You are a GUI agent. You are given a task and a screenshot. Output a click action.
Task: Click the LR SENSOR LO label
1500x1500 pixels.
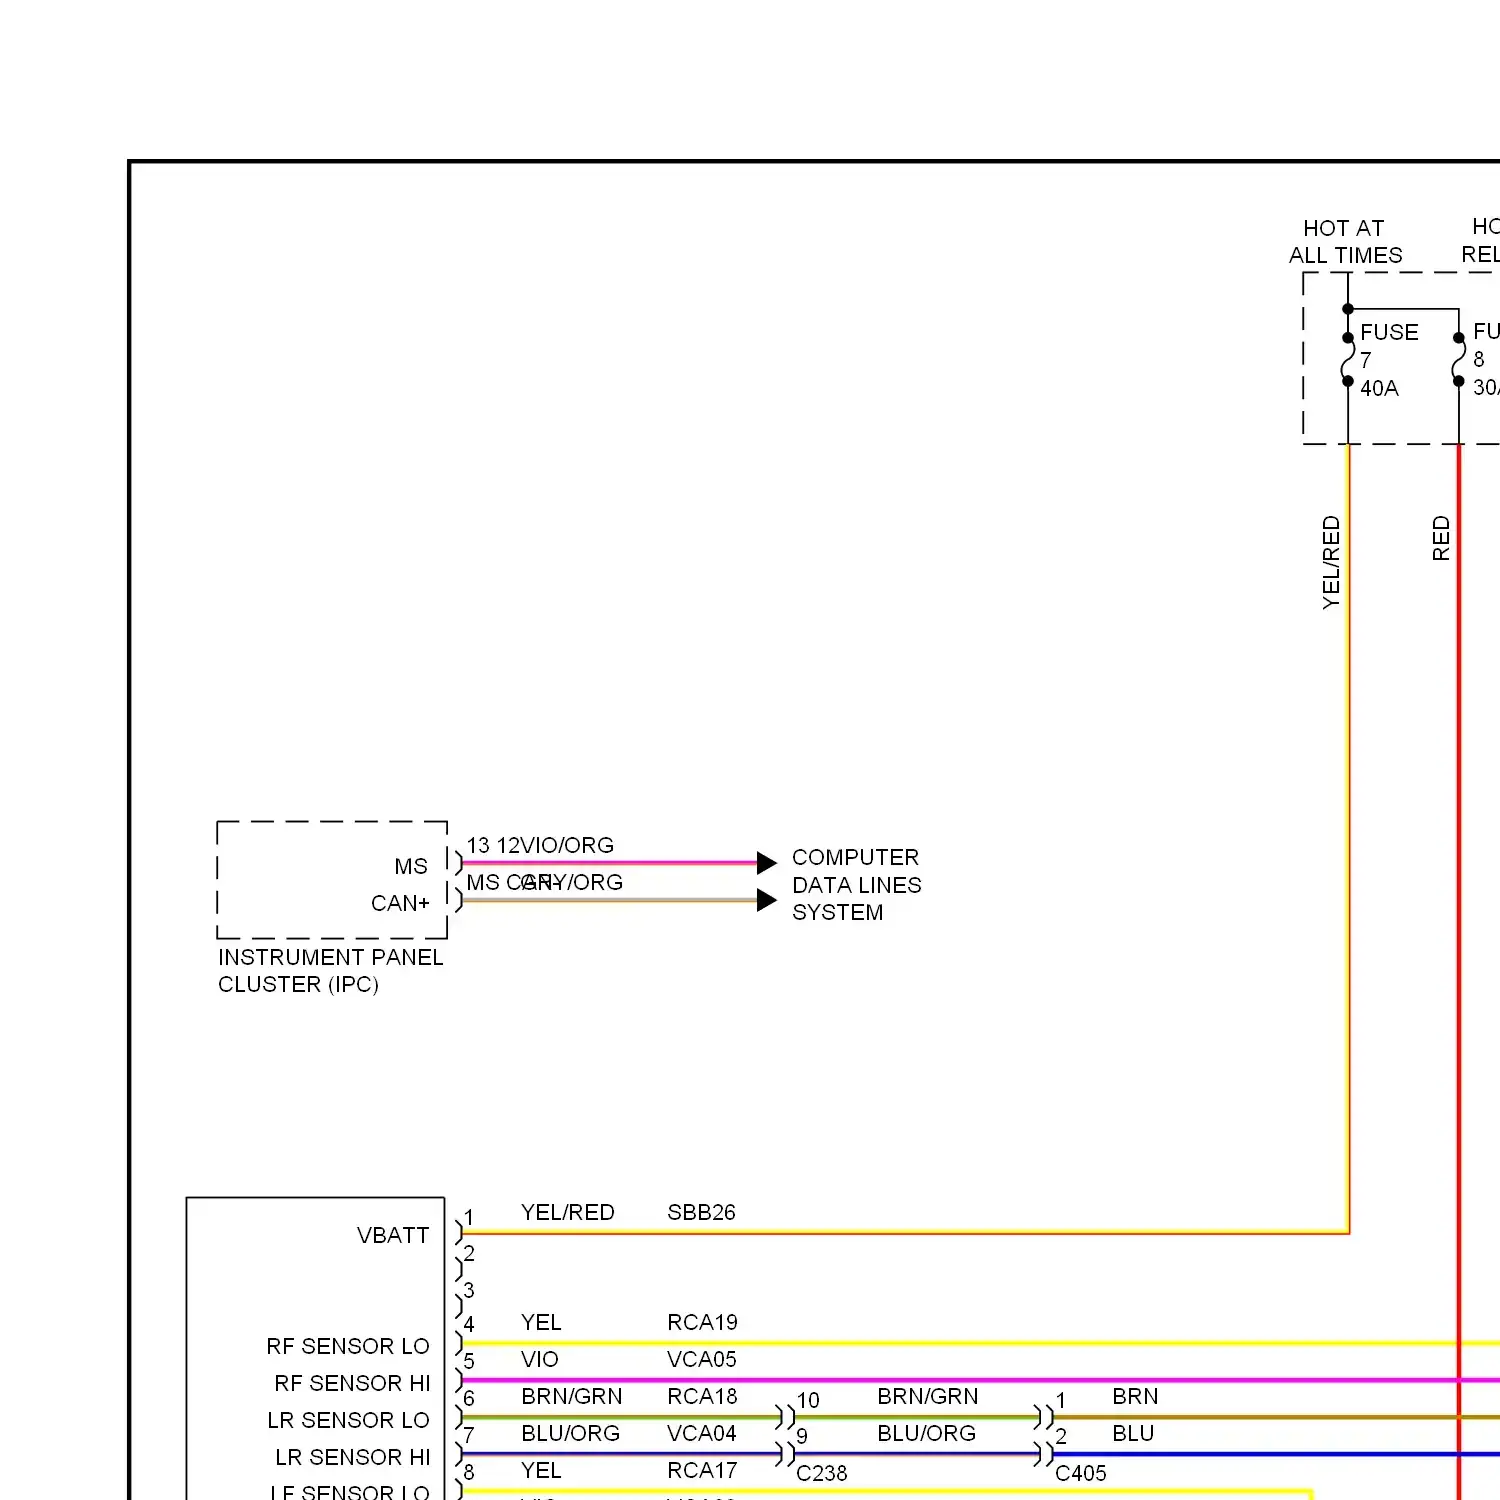point(348,1420)
